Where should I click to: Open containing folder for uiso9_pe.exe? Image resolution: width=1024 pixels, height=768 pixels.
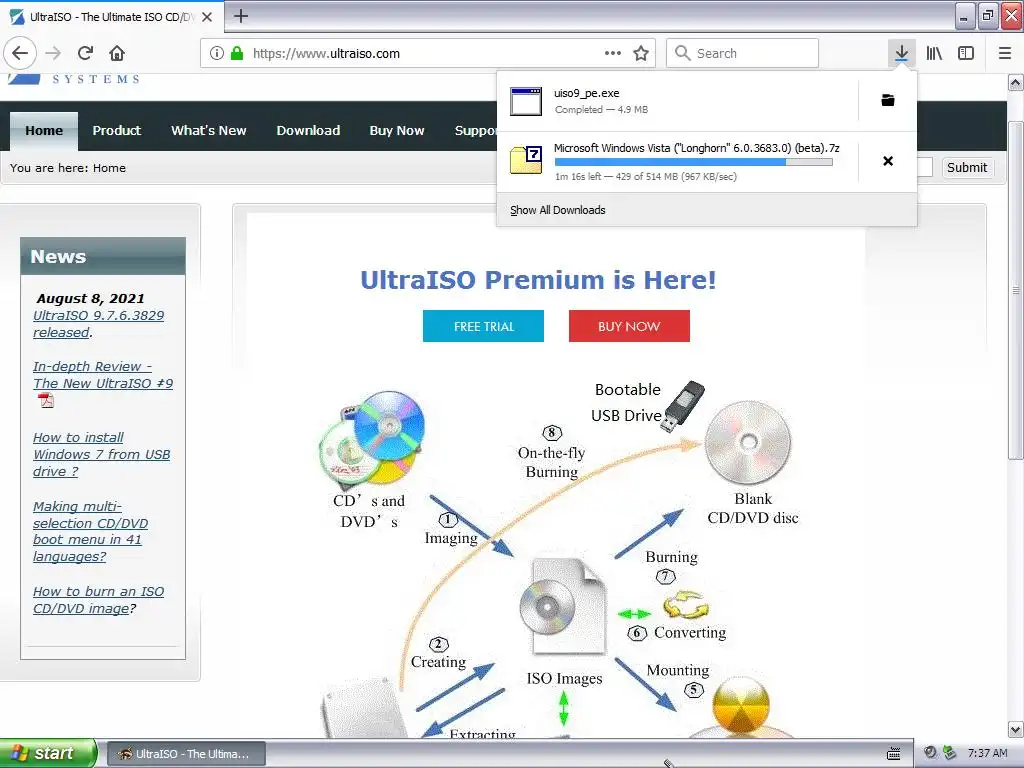coord(888,100)
